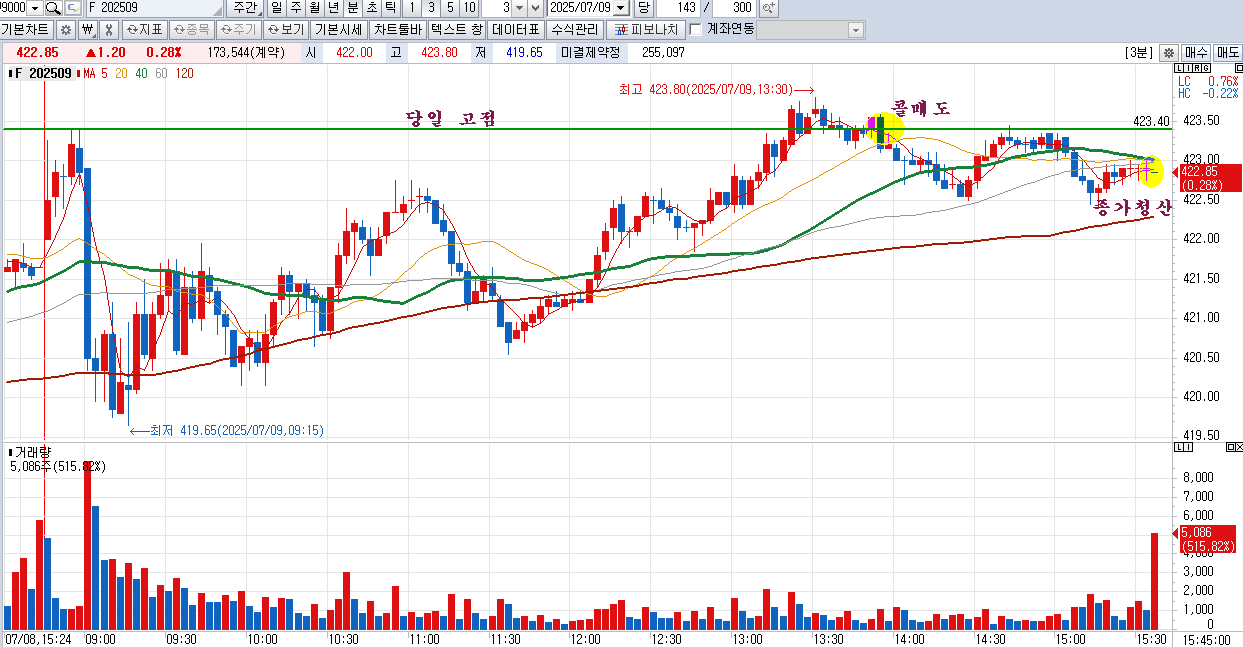Click the candle count field showing 143
The width and height of the screenshot is (1243, 647).
pyautogui.click(x=680, y=8)
